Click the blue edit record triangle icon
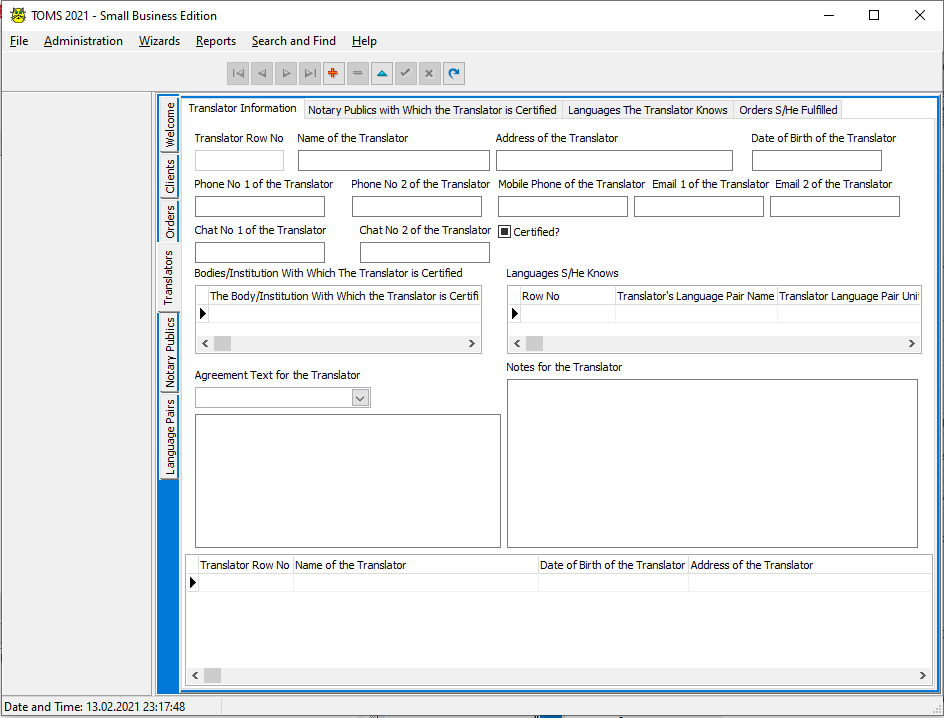The height and width of the screenshot is (718, 944). 382,73
